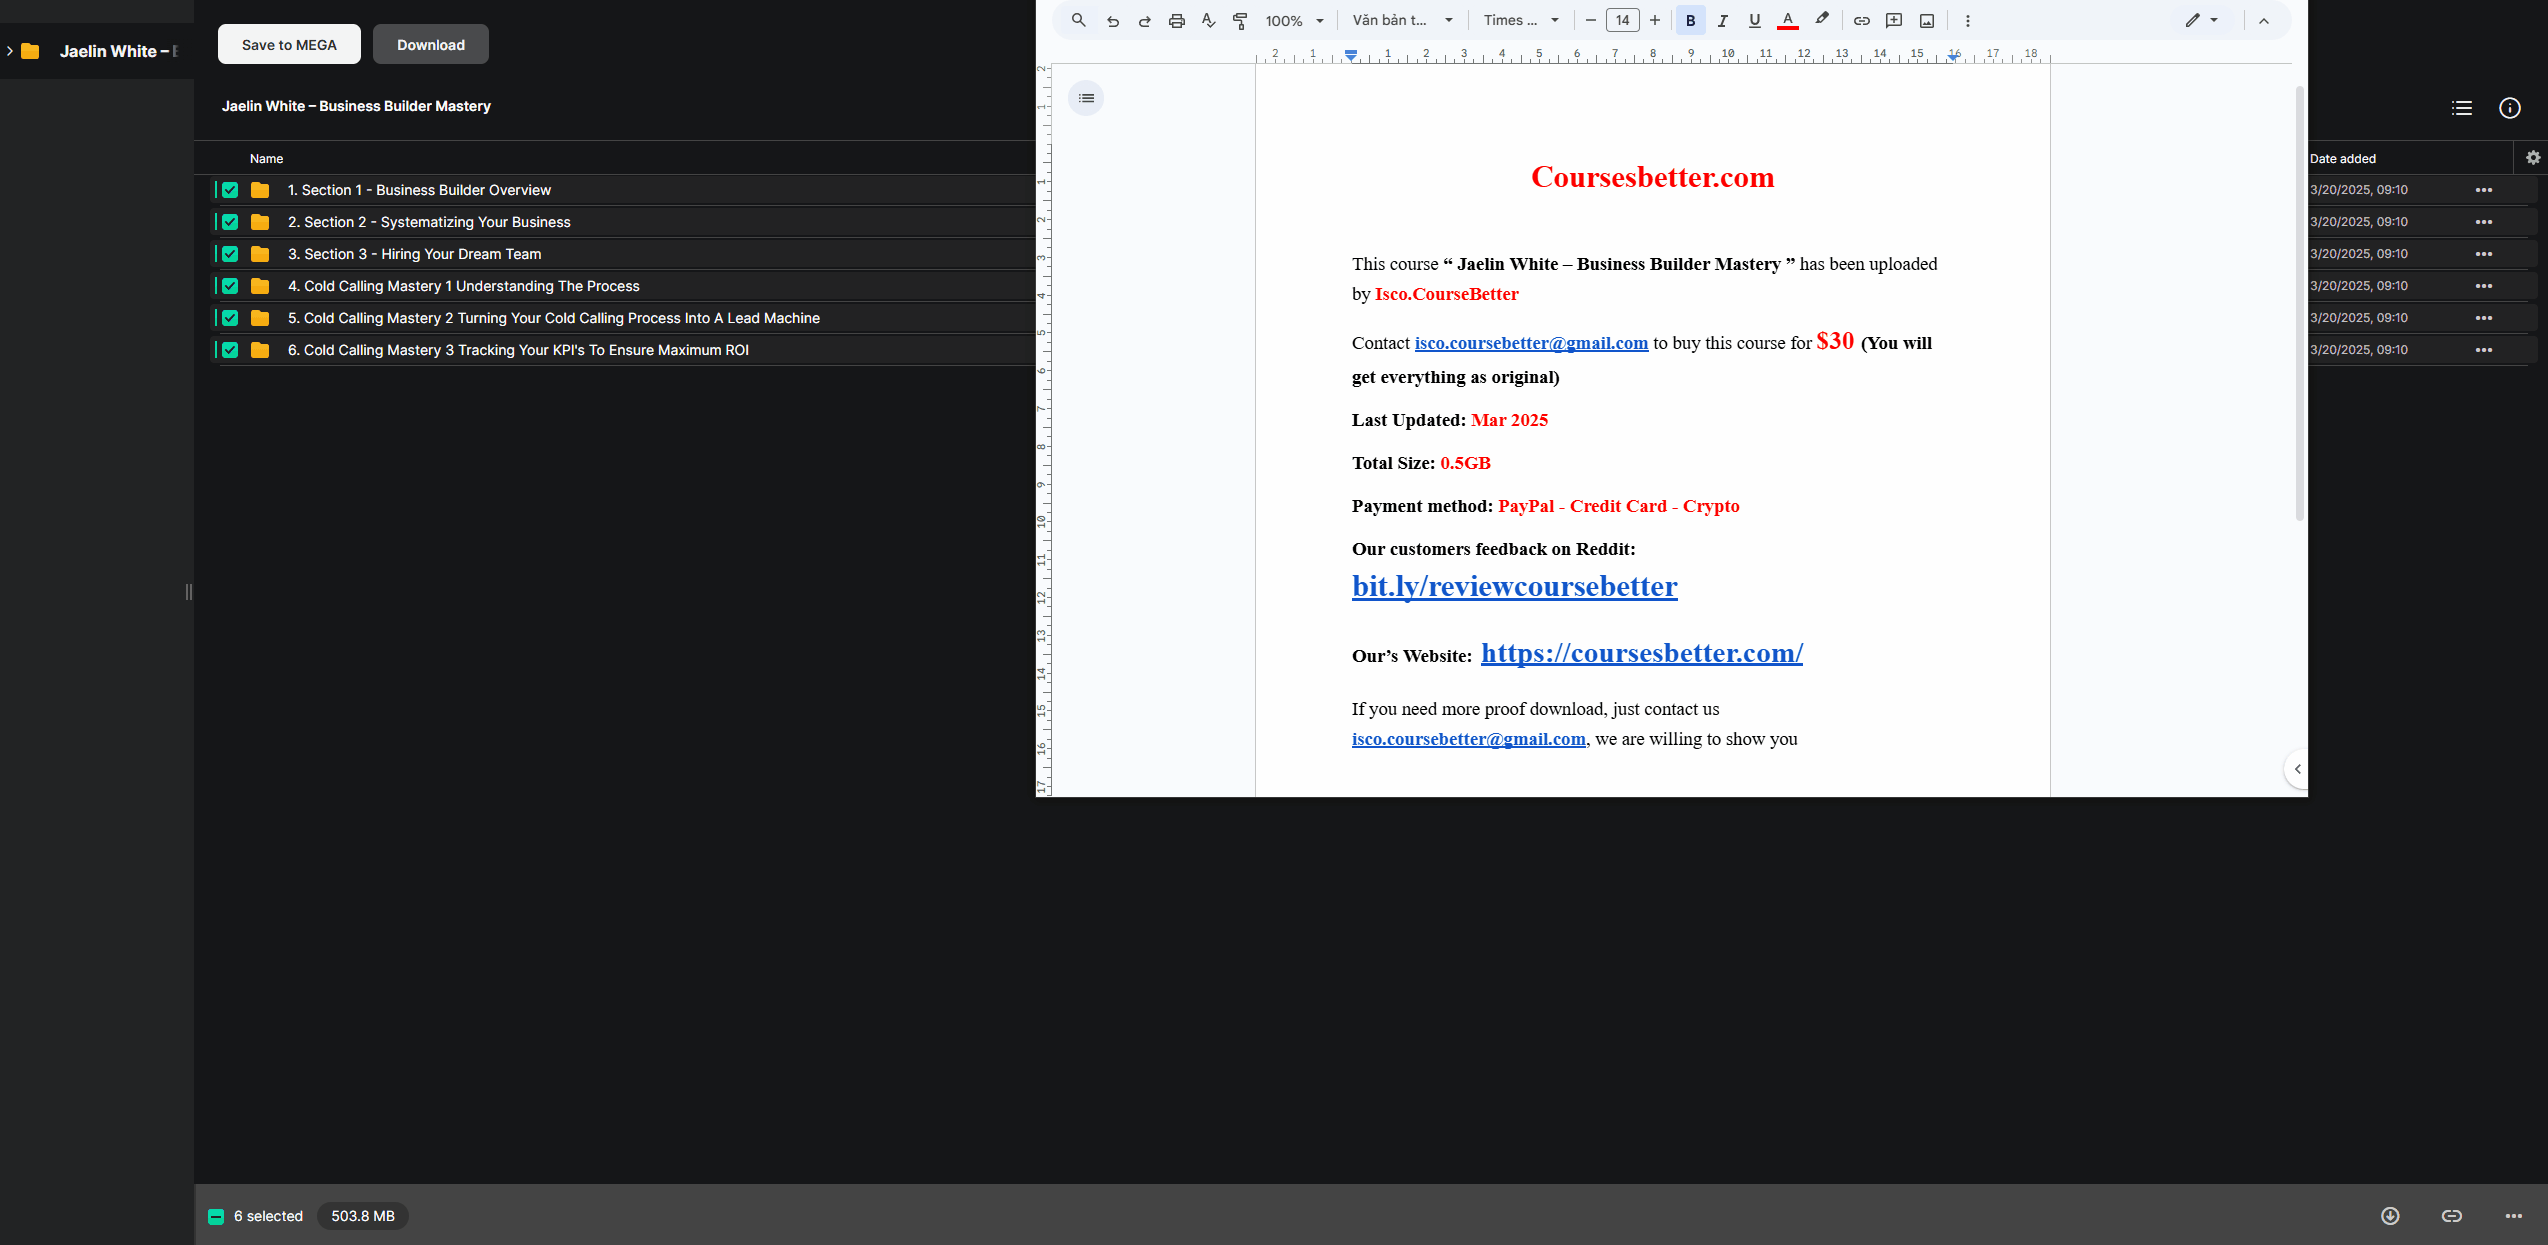The image size is (2548, 1245).
Task: Insert a link using toolbar icon
Action: (x=1861, y=20)
